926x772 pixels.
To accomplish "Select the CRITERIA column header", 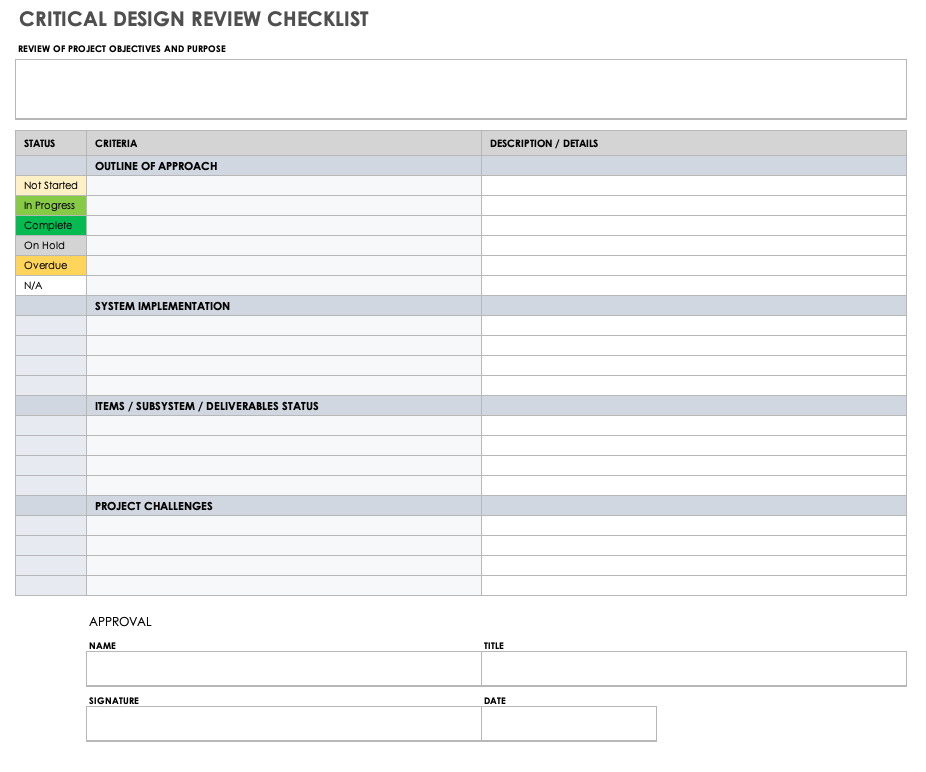I will click(112, 143).
